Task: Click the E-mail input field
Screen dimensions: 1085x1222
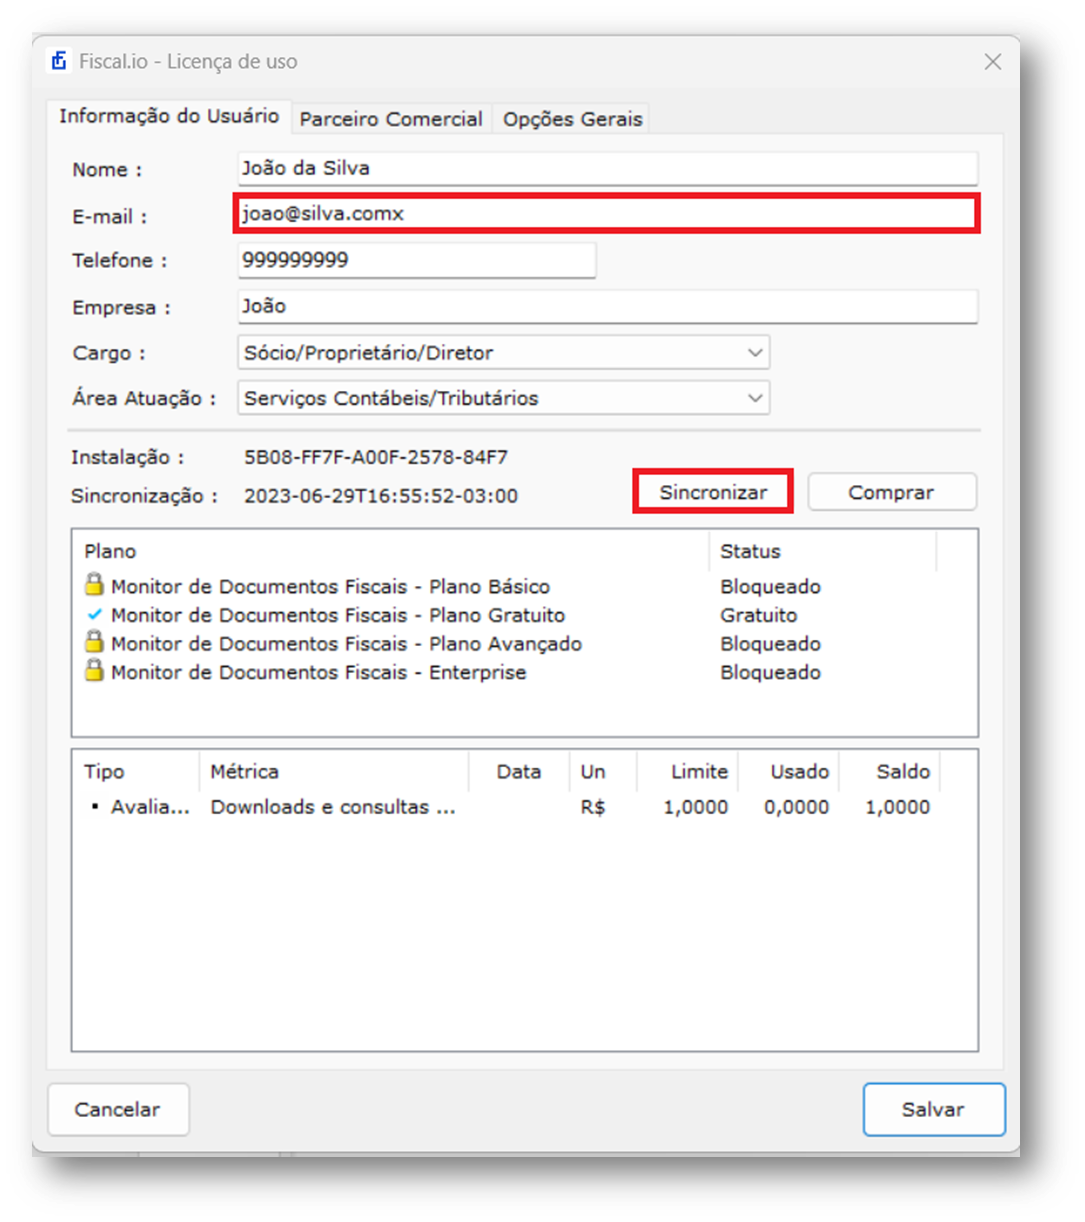Action: (607, 214)
